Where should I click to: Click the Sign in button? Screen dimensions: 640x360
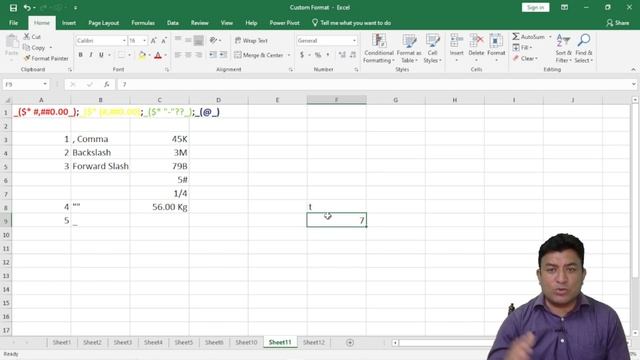pyautogui.click(x=535, y=7)
